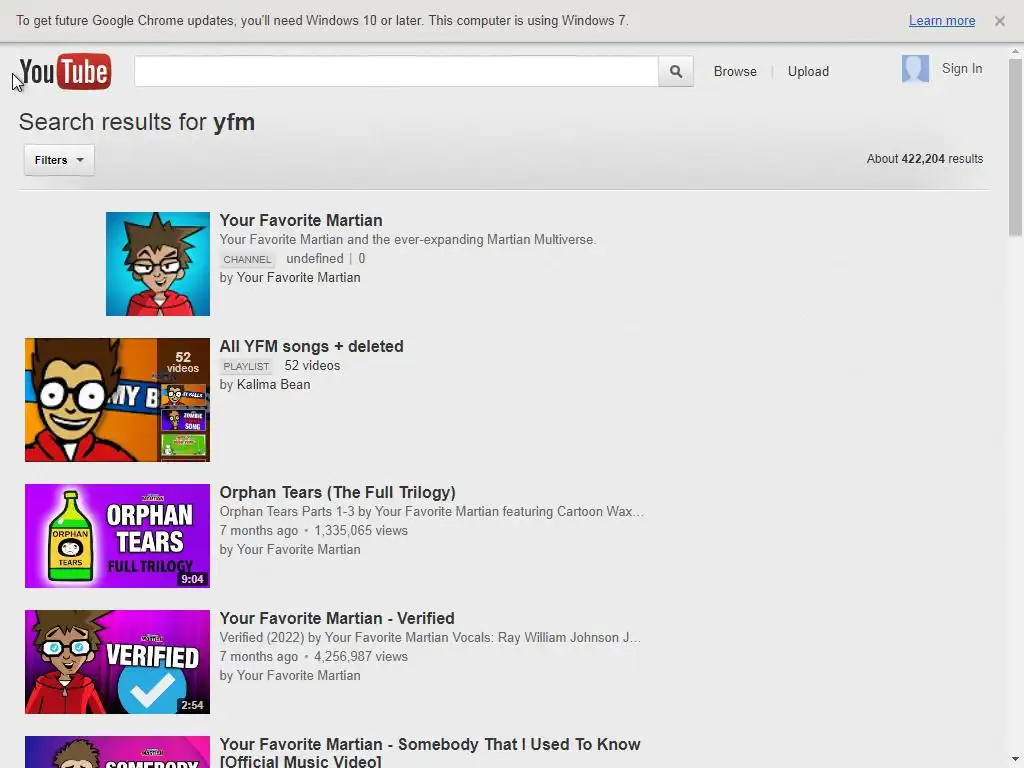The image size is (1024, 768).
Task: Click the Martian Multiverse channel description
Action: [x=408, y=240]
